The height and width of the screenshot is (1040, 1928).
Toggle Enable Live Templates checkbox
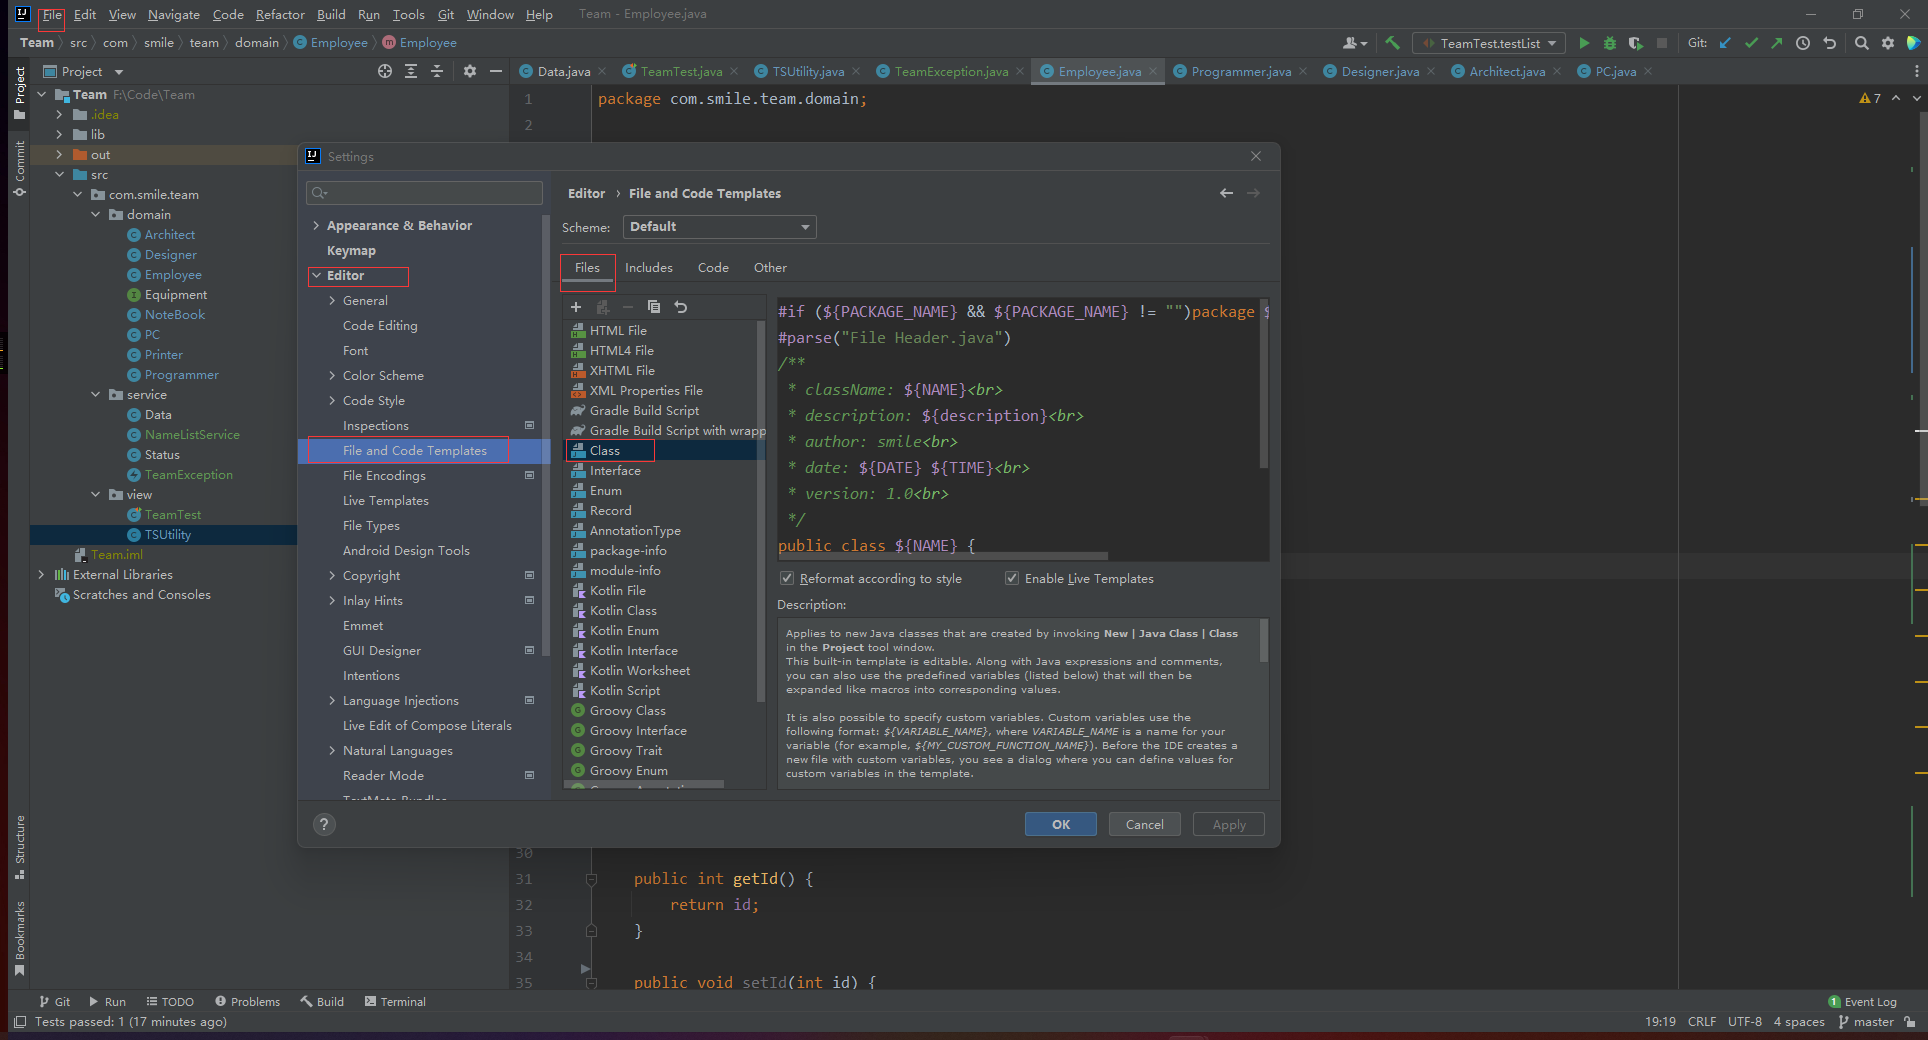pos(1012,578)
